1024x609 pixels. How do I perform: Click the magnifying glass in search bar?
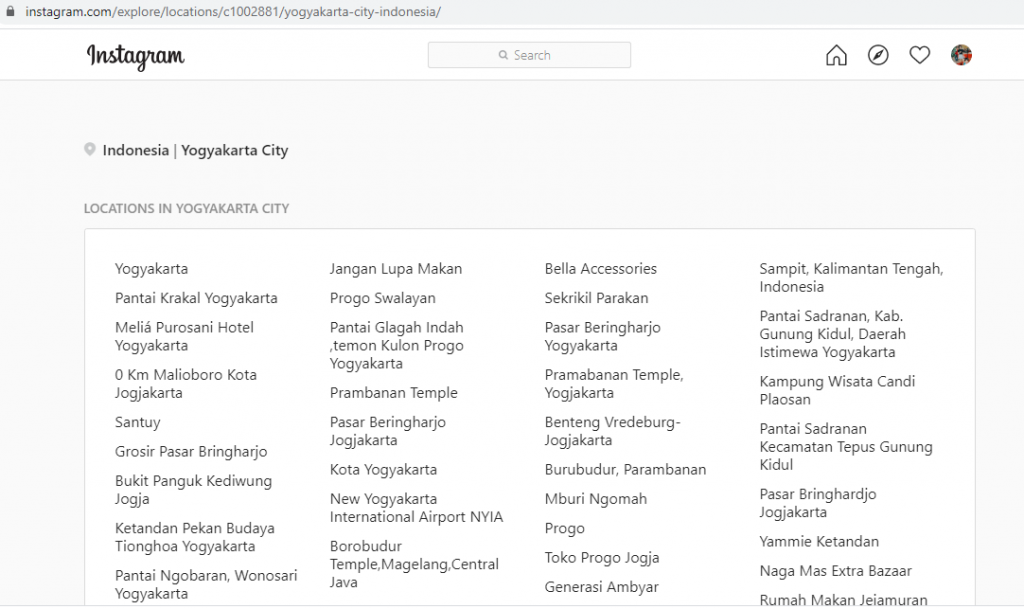click(502, 55)
